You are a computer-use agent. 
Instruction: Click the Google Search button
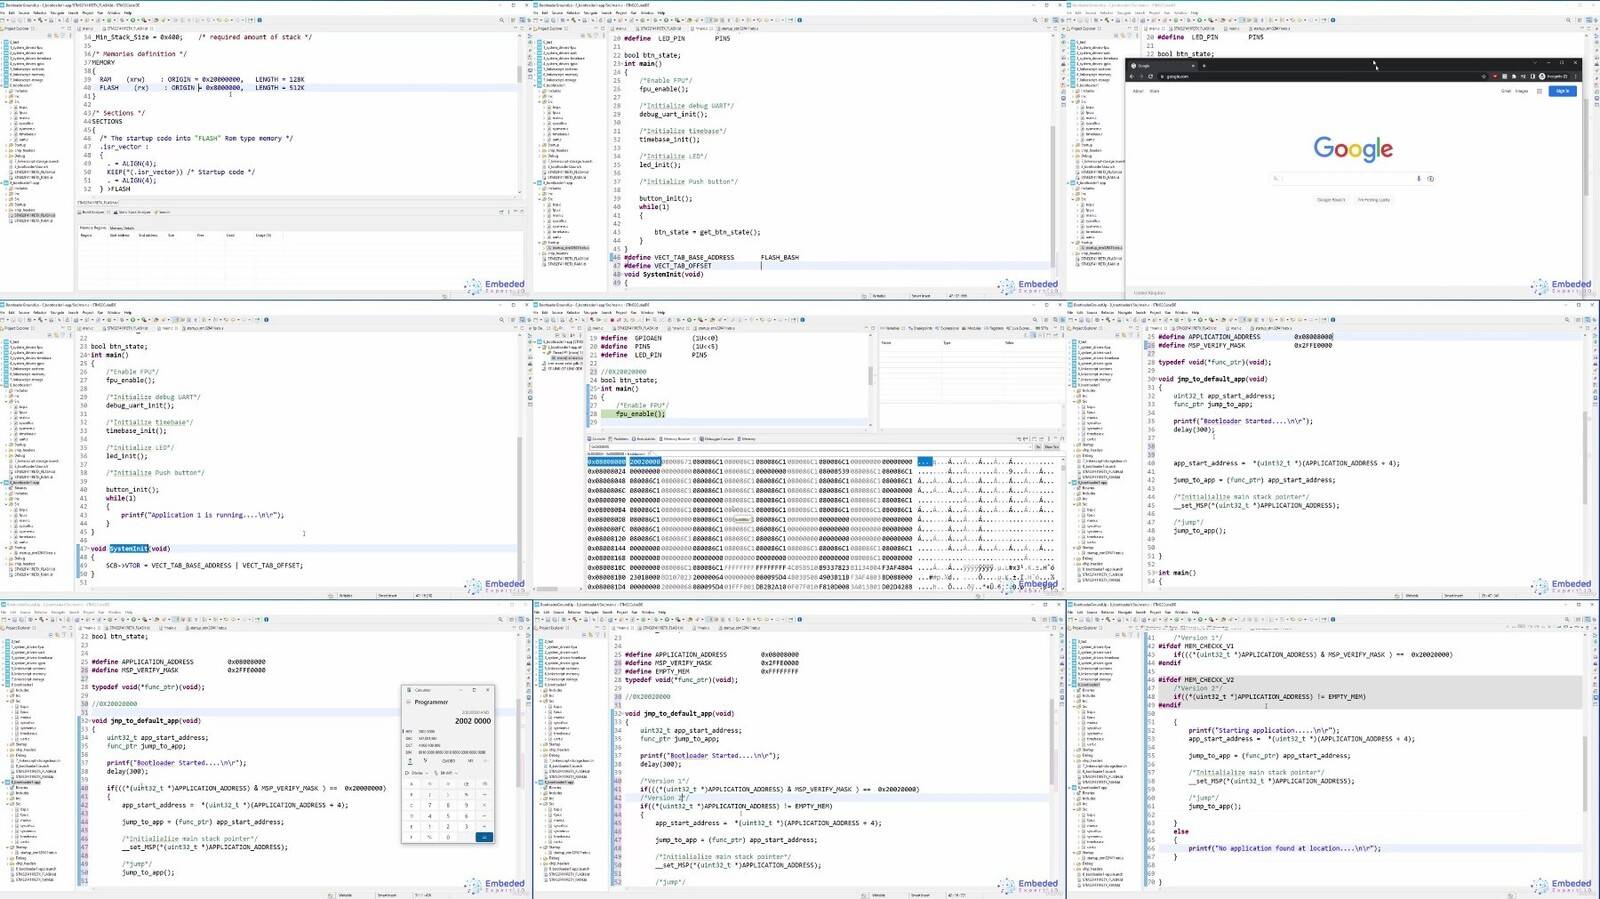coord(1331,199)
